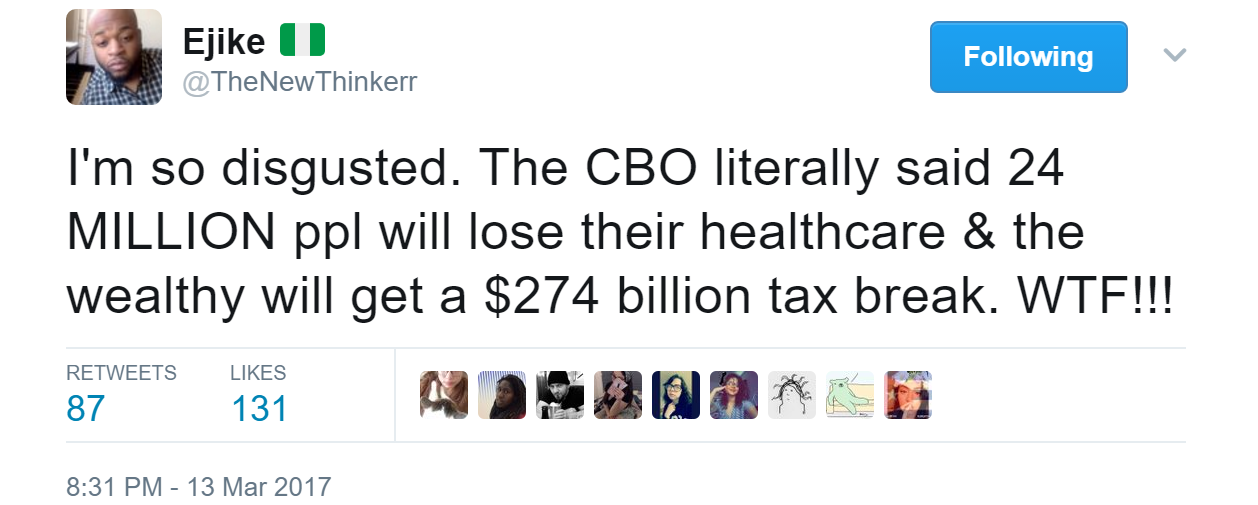View the 87 retweets list

tap(86, 409)
